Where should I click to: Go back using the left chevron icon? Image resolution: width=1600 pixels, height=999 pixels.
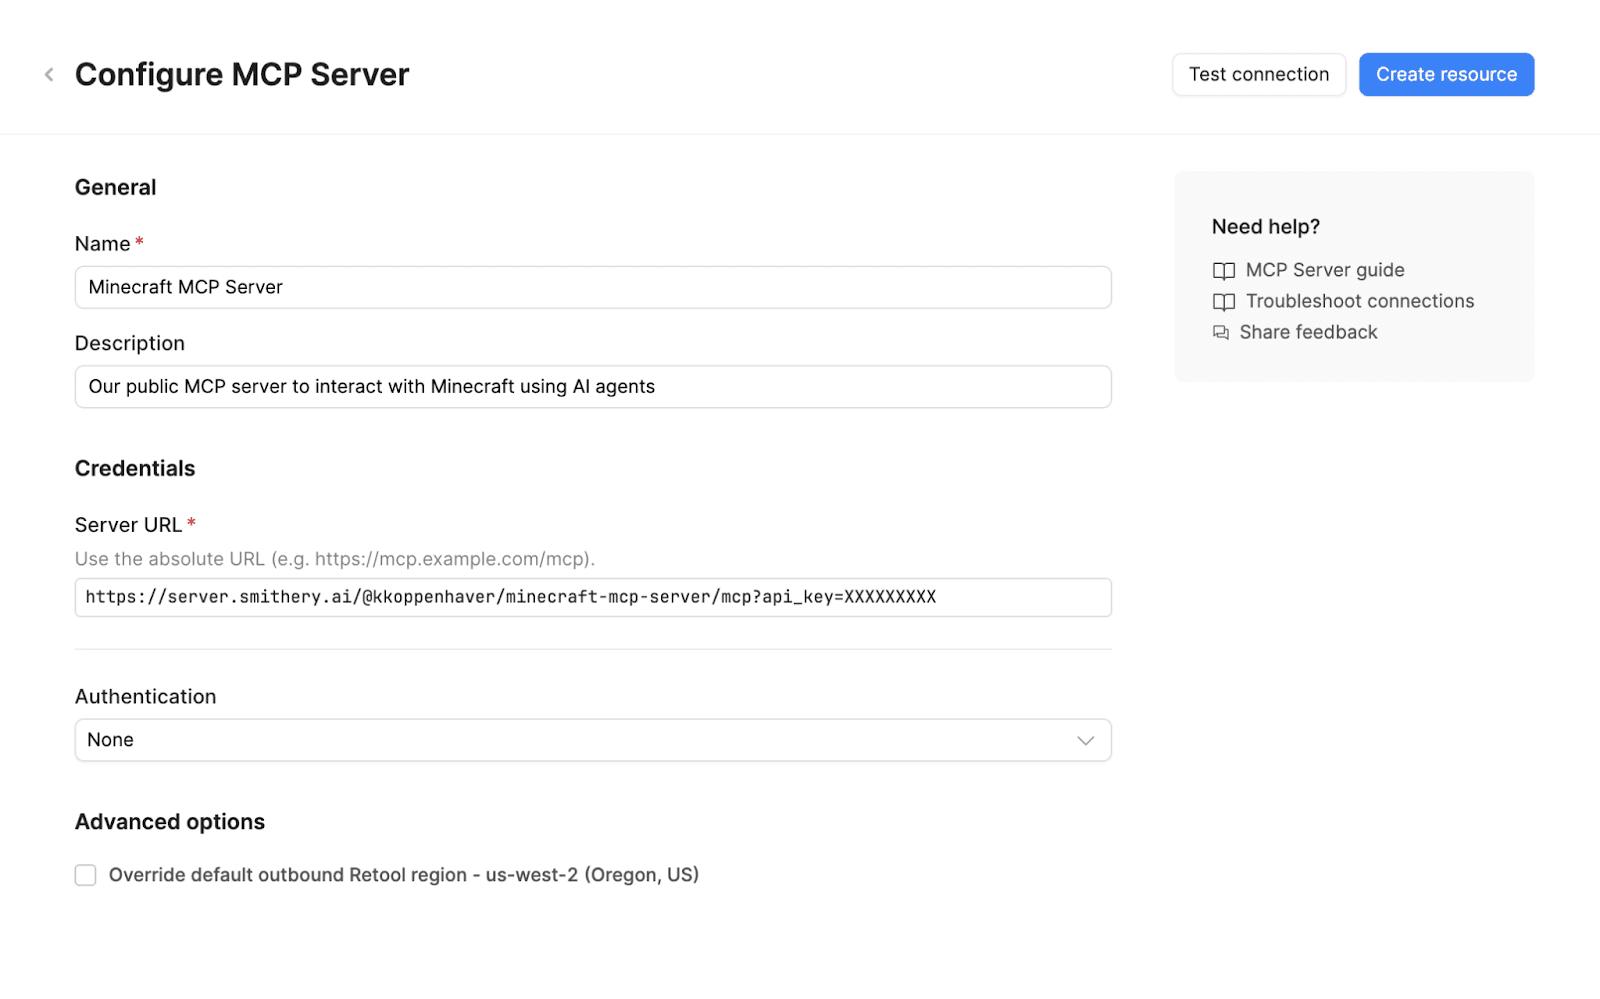(49, 75)
